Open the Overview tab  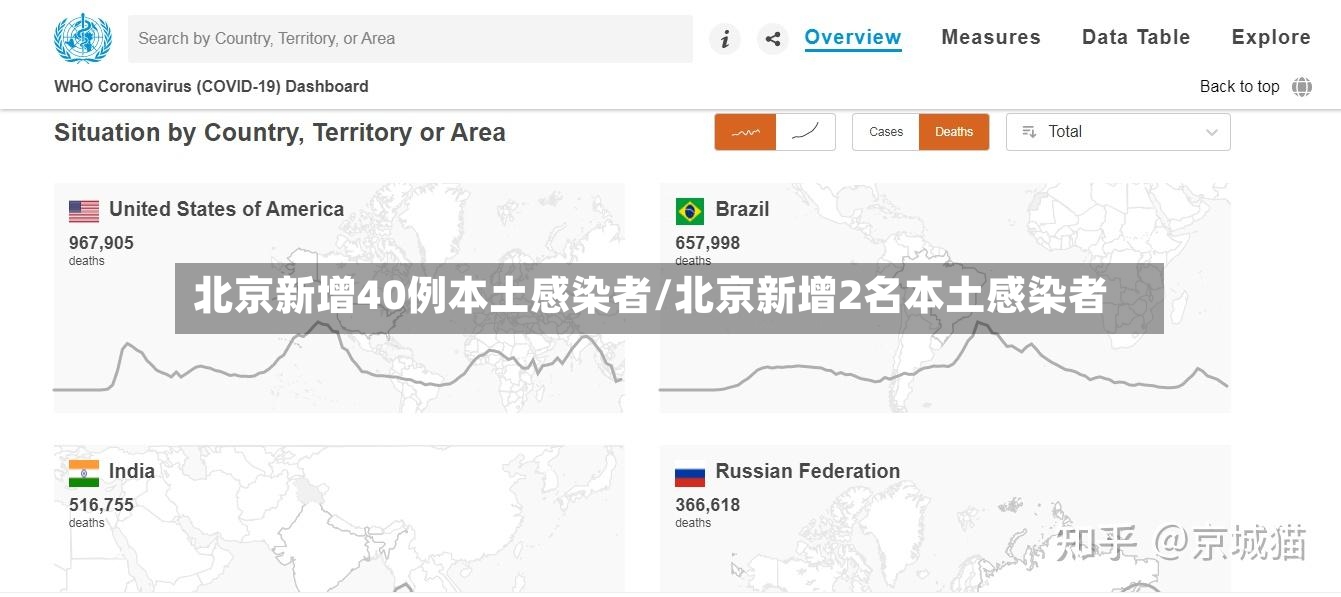click(x=853, y=38)
